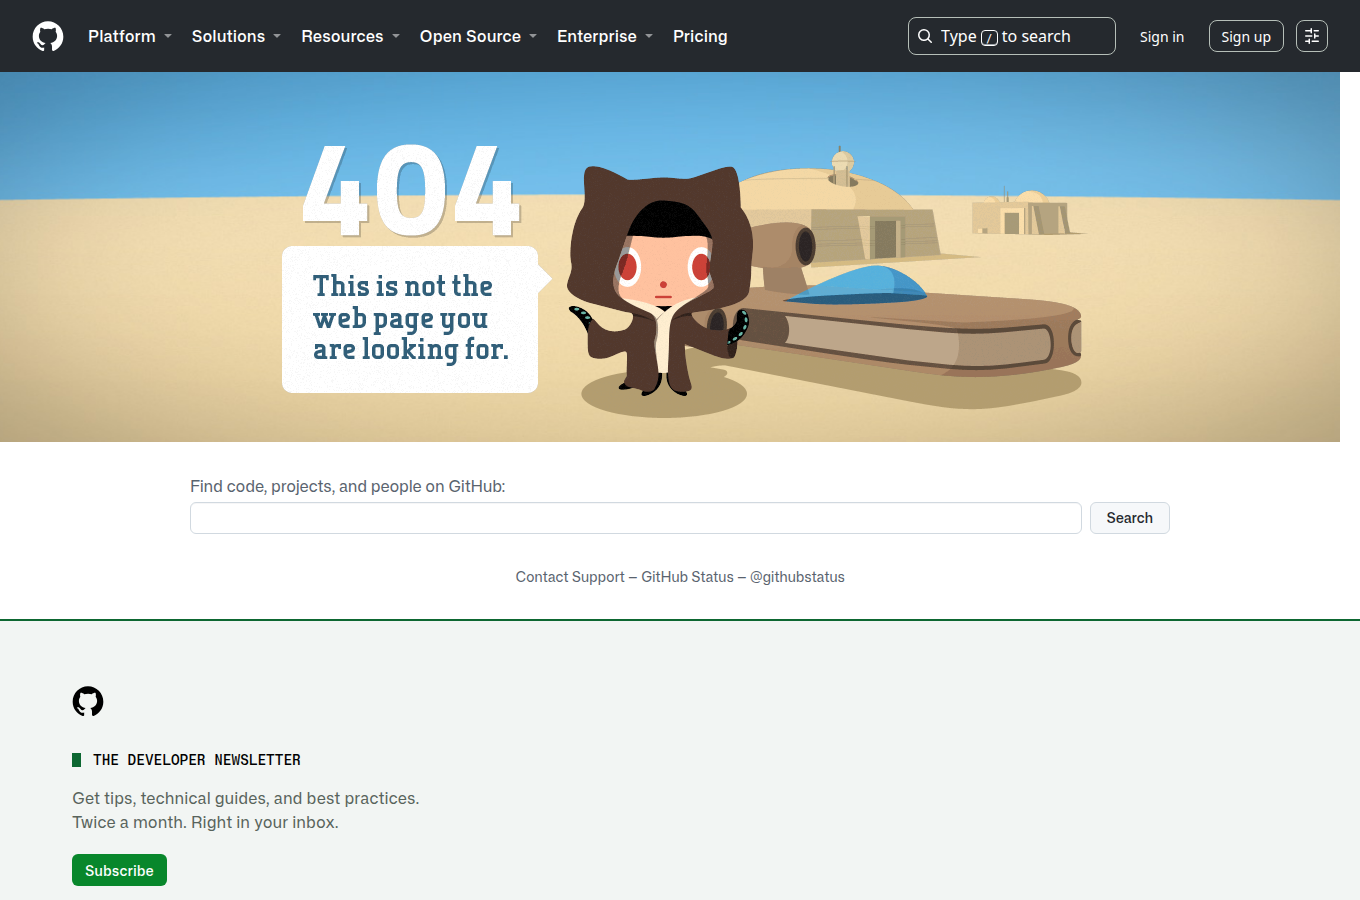Click the large 404 heading

(x=411, y=191)
